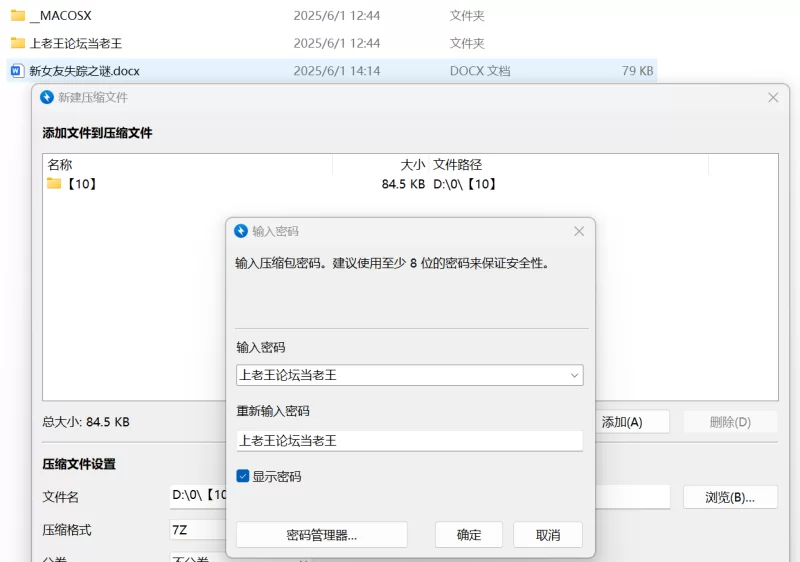Click the 浏览(B)... button
The image size is (800, 562).
[x=730, y=497]
